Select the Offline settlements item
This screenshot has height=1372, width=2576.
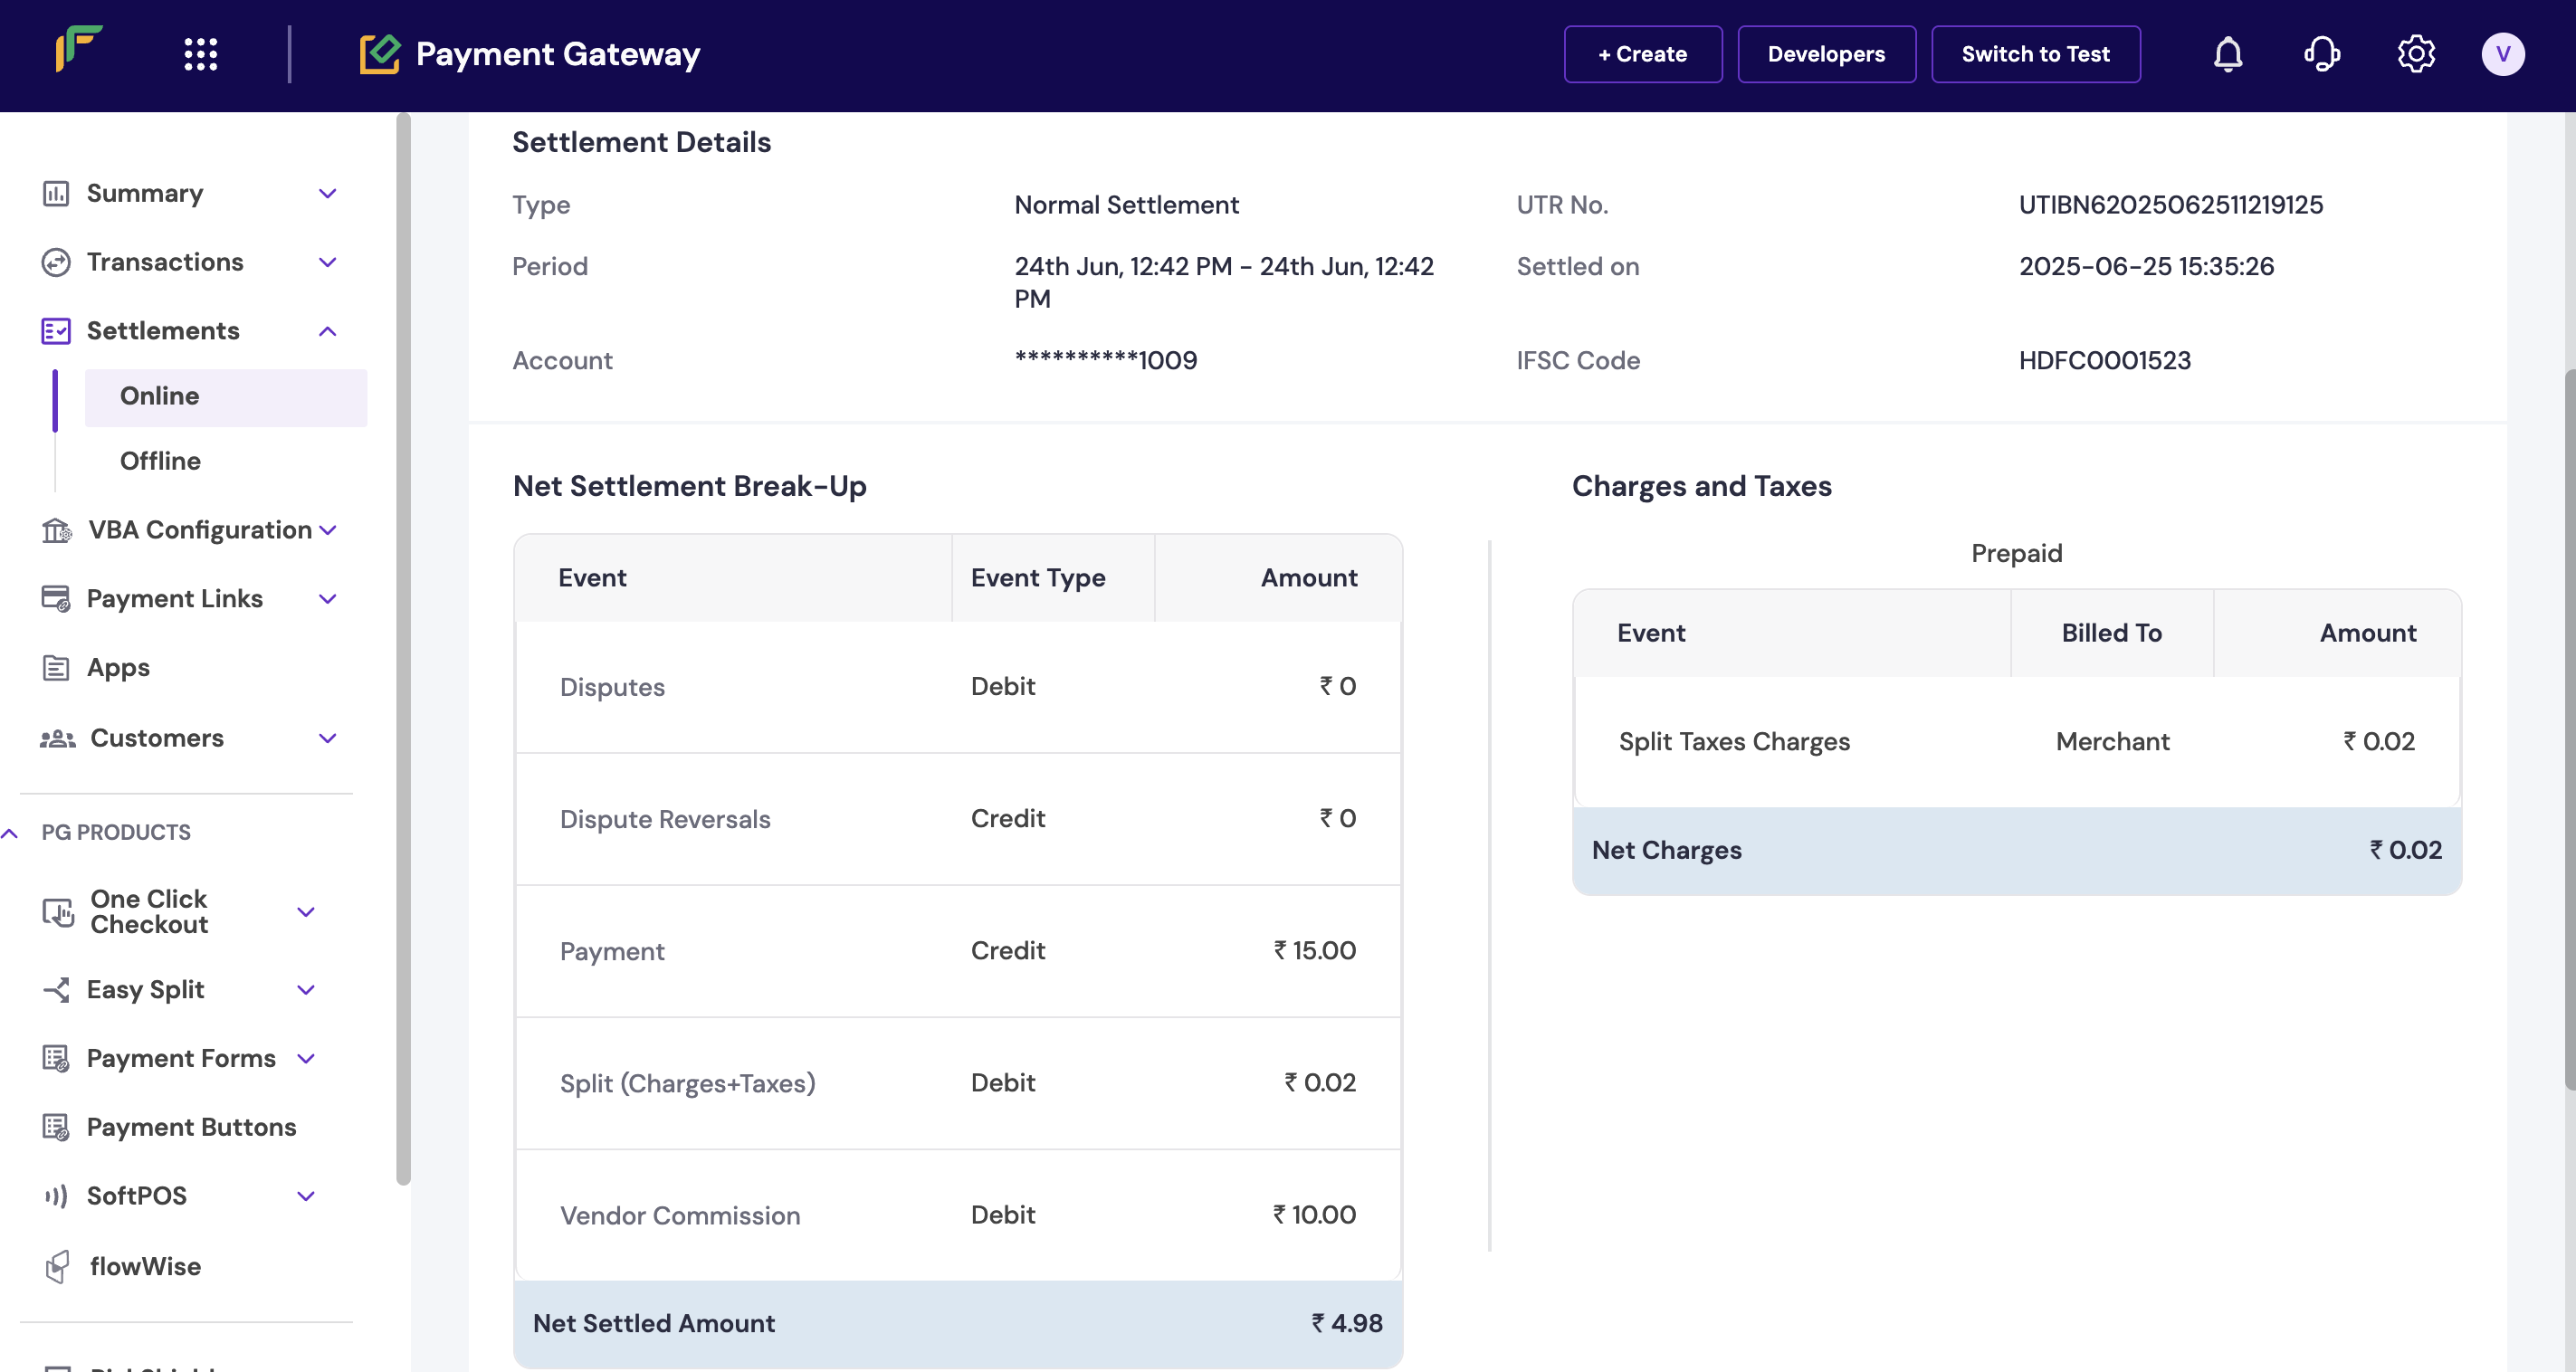point(160,461)
